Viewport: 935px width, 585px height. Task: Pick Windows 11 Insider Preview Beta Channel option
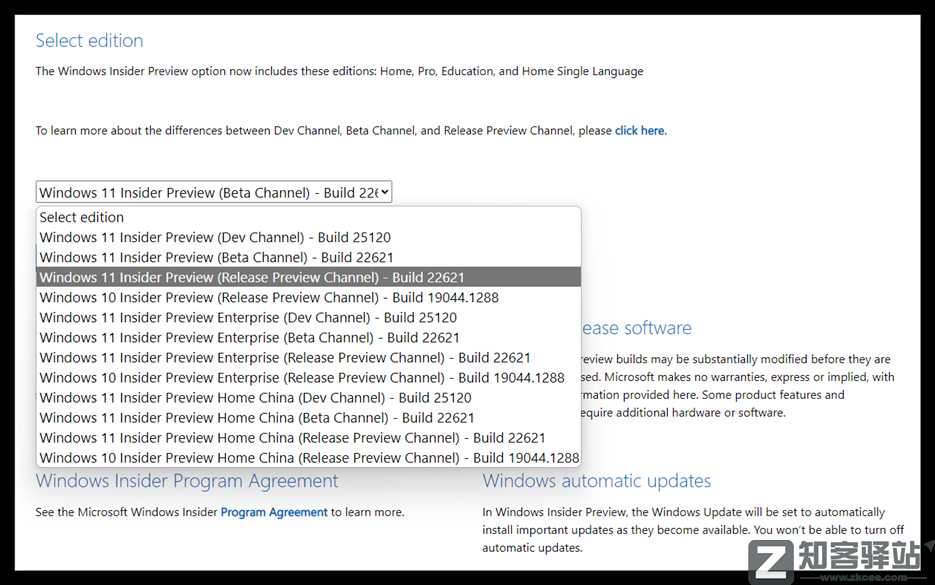click(x=216, y=257)
